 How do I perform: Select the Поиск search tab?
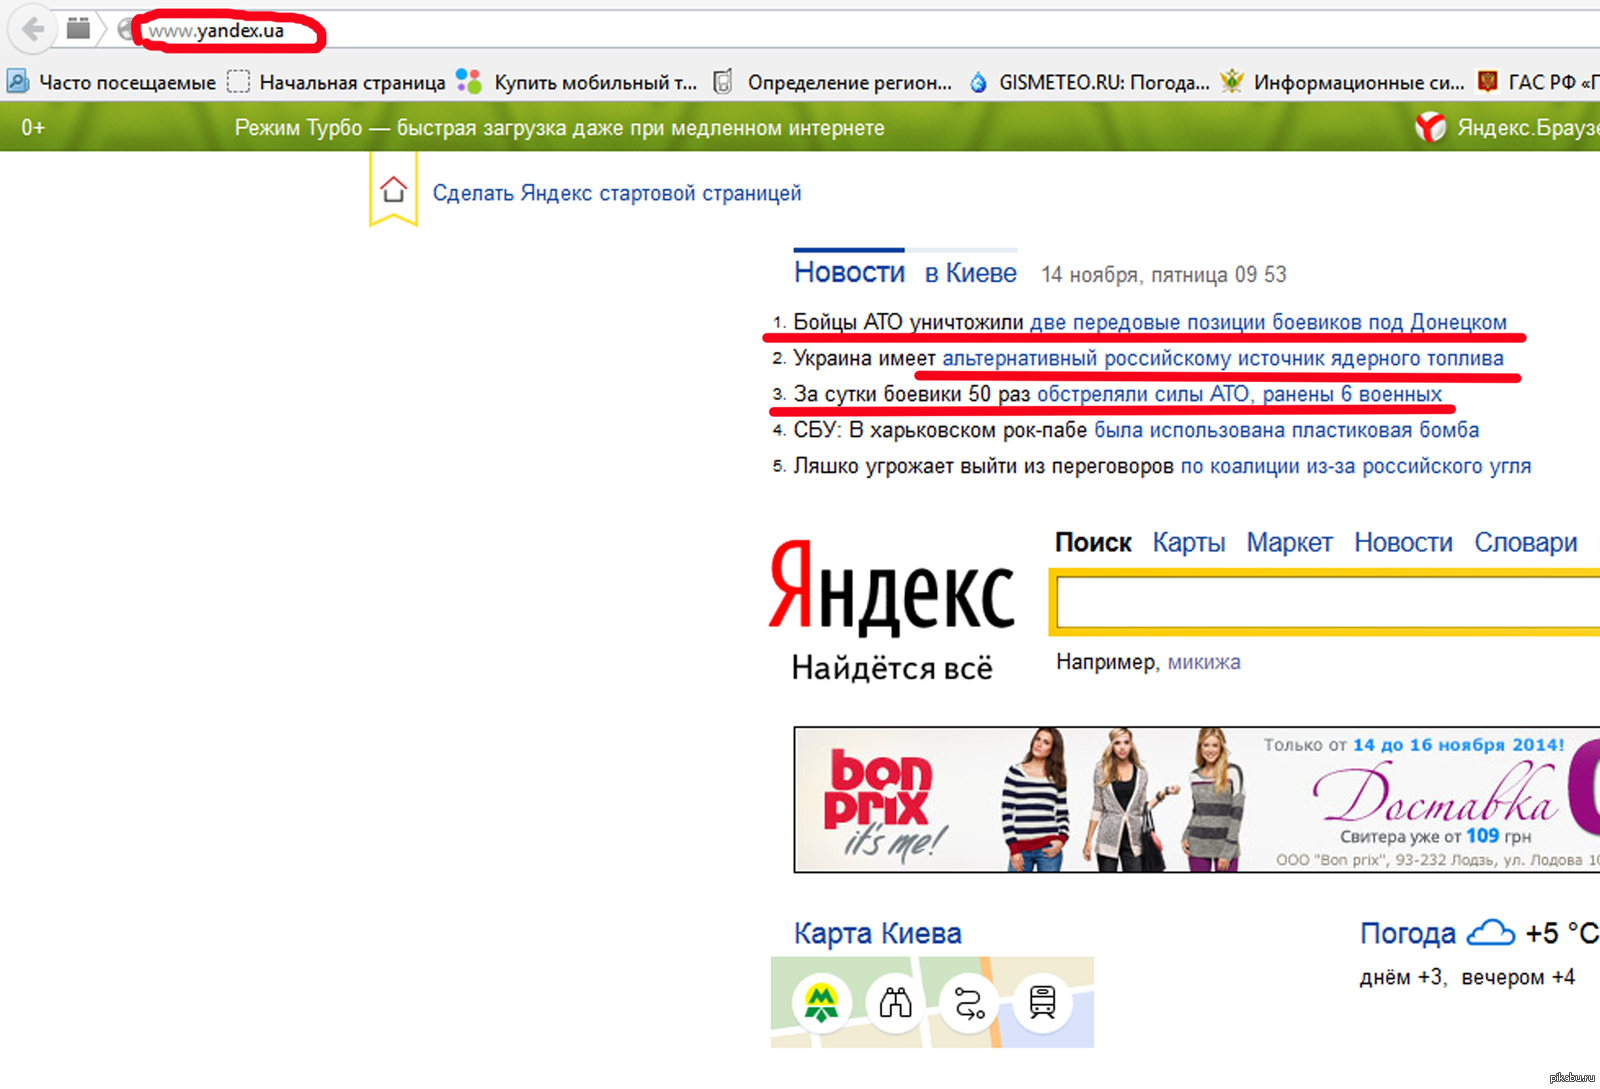pos(1093,542)
